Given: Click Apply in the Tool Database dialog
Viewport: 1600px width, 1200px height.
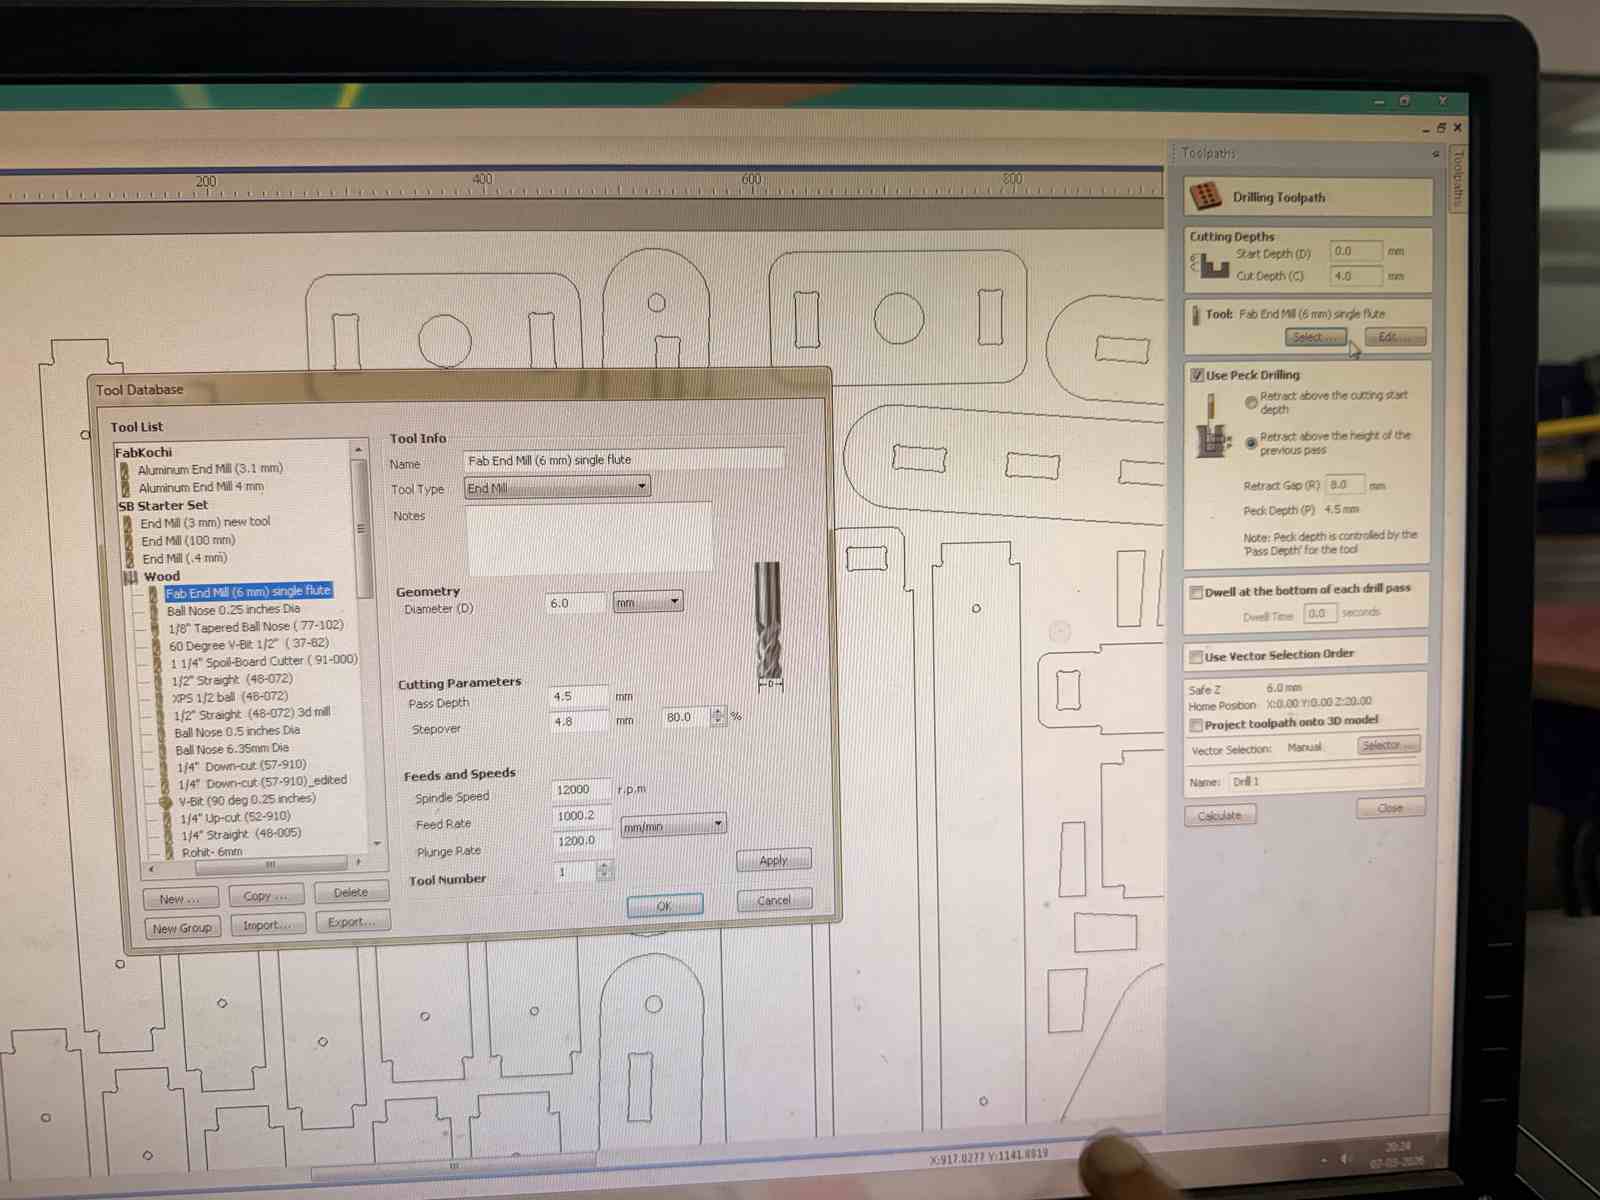Looking at the screenshot, I should [x=772, y=859].
